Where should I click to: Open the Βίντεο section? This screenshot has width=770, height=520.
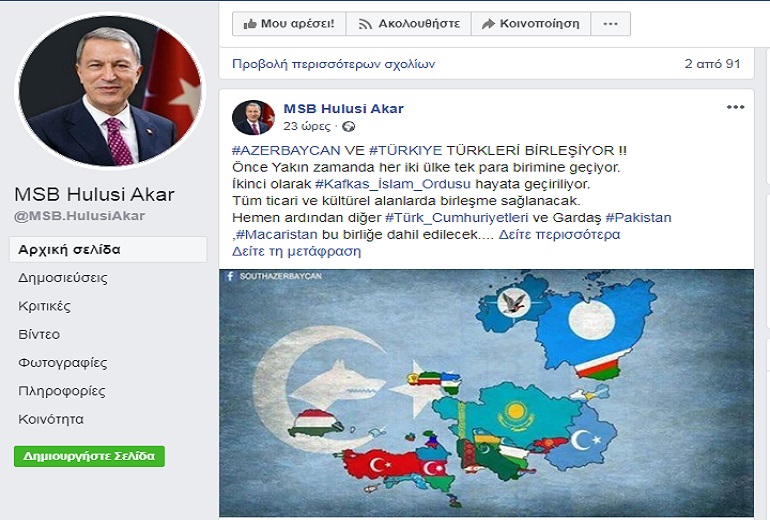[39, 334]
